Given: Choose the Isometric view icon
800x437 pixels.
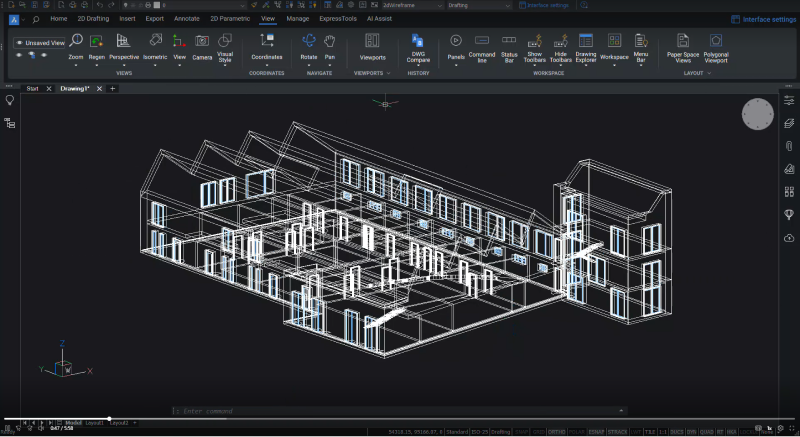Looking at the screenshot, I should (x=155, y=41).
